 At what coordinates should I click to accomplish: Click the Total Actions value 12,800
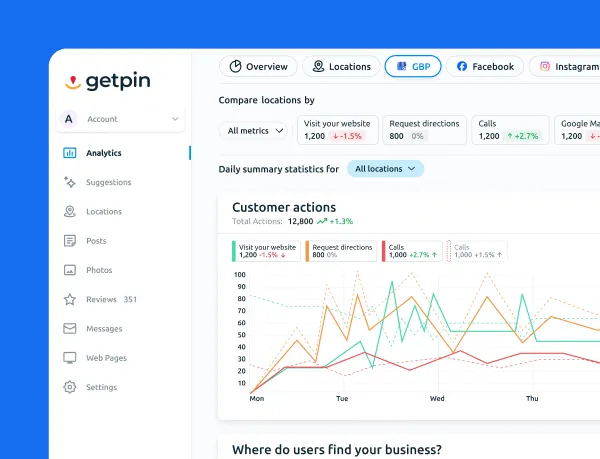(300, 221)
